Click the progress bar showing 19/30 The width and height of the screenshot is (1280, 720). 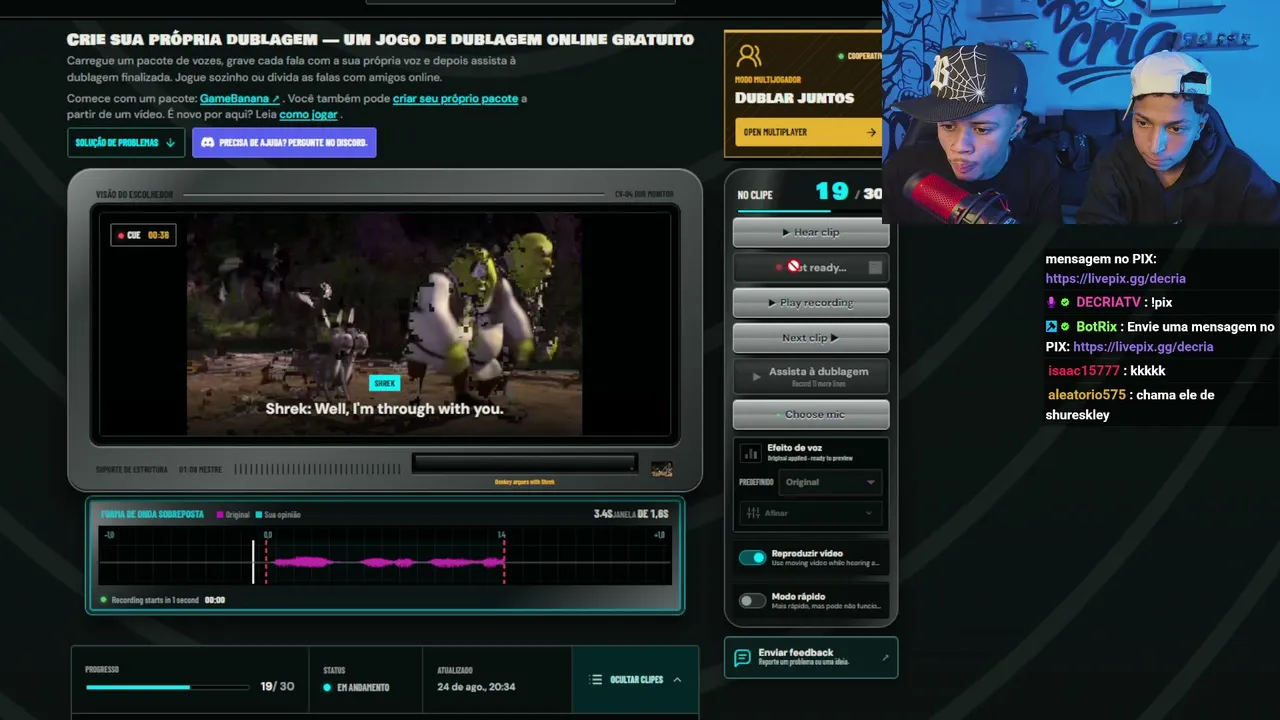tap(167, 687)
